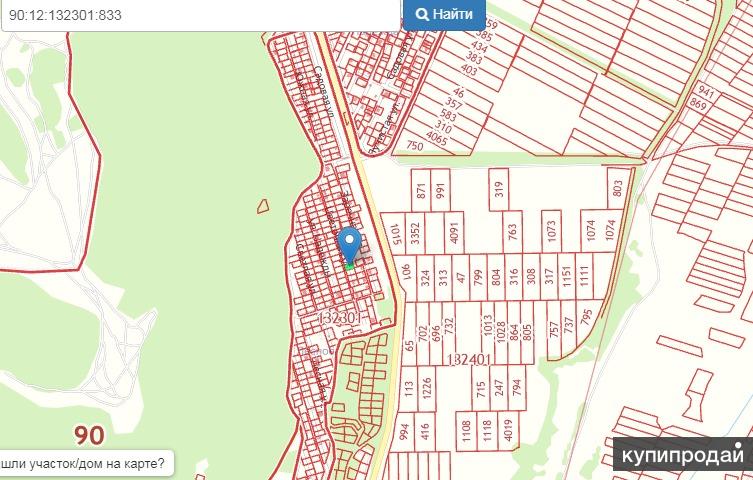Image resolution: width=753 pixels, height=480 pixels.
Task: Click the купипродай watermark logo
Action: [683, 455]
